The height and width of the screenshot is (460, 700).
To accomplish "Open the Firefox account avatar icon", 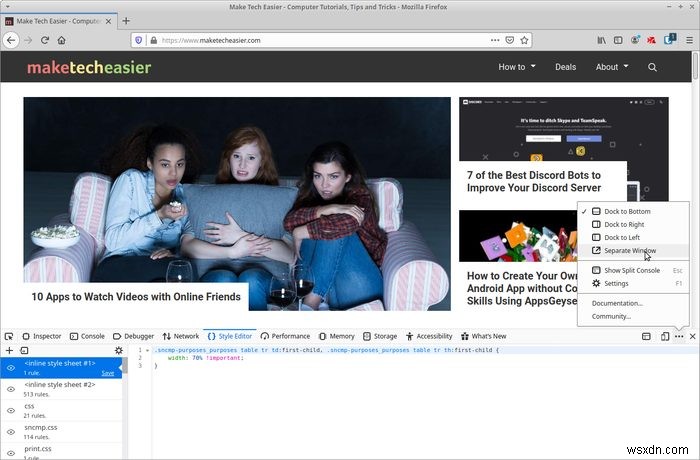I will coord(634,40).
